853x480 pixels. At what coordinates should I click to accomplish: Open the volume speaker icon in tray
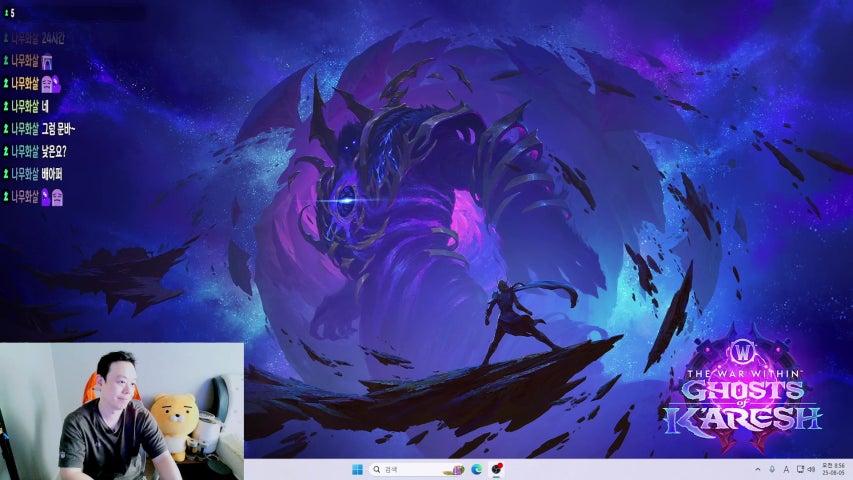[811, 469]
